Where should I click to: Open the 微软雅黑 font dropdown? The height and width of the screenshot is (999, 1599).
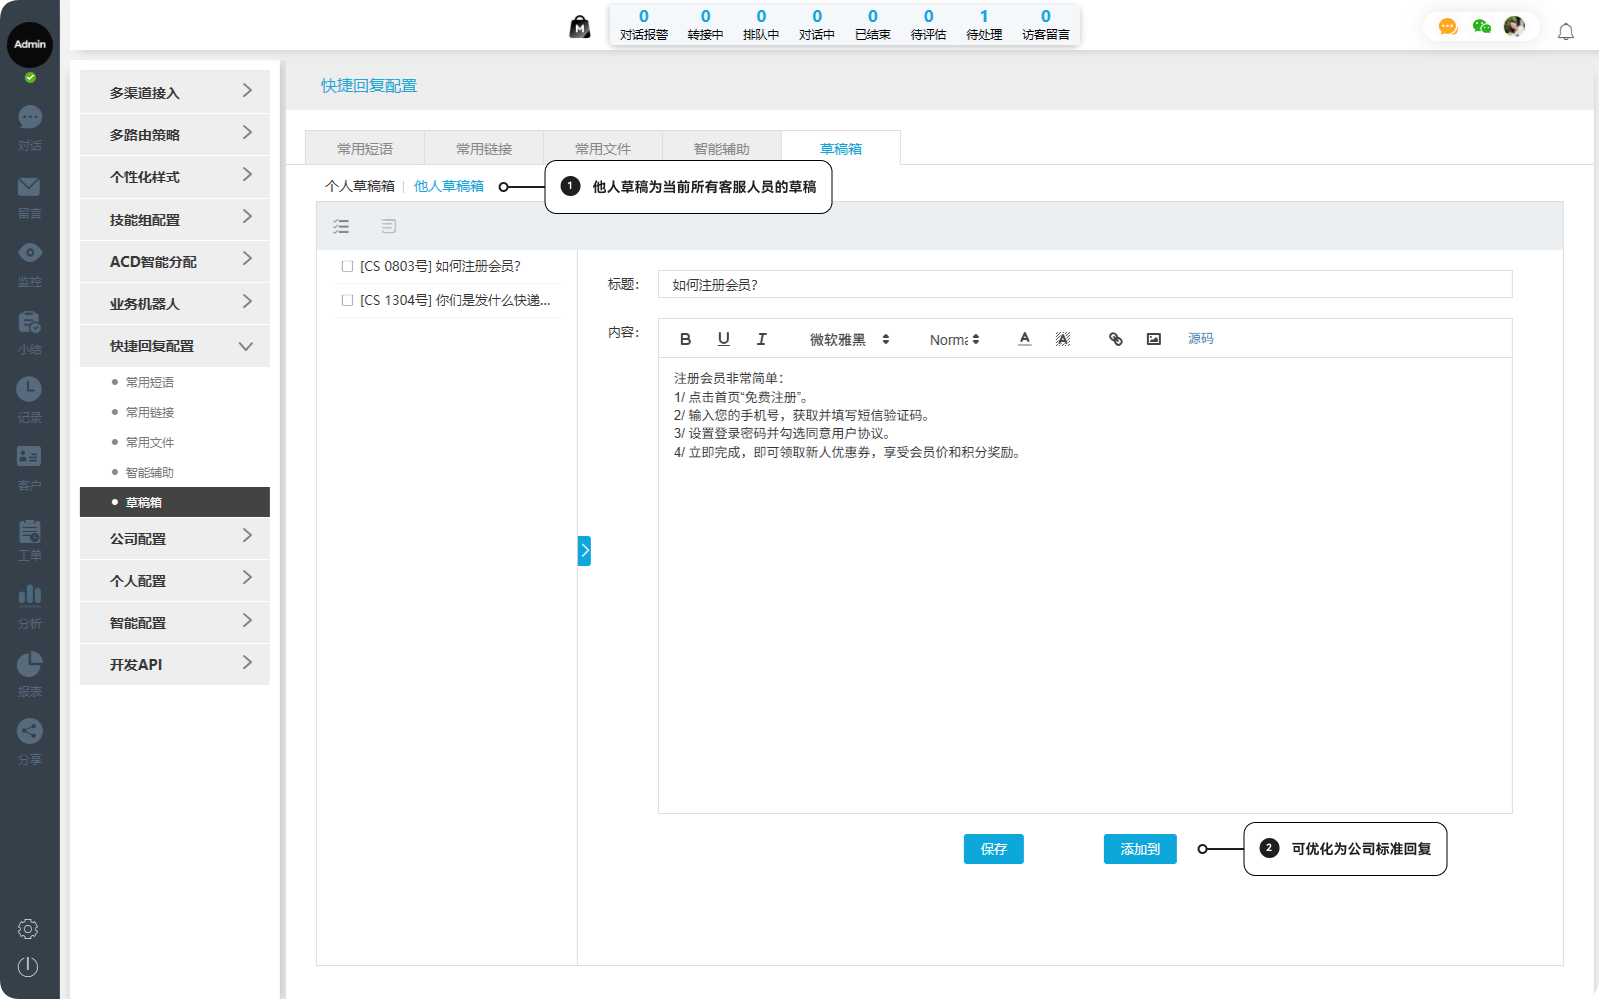tap(849, 340)
